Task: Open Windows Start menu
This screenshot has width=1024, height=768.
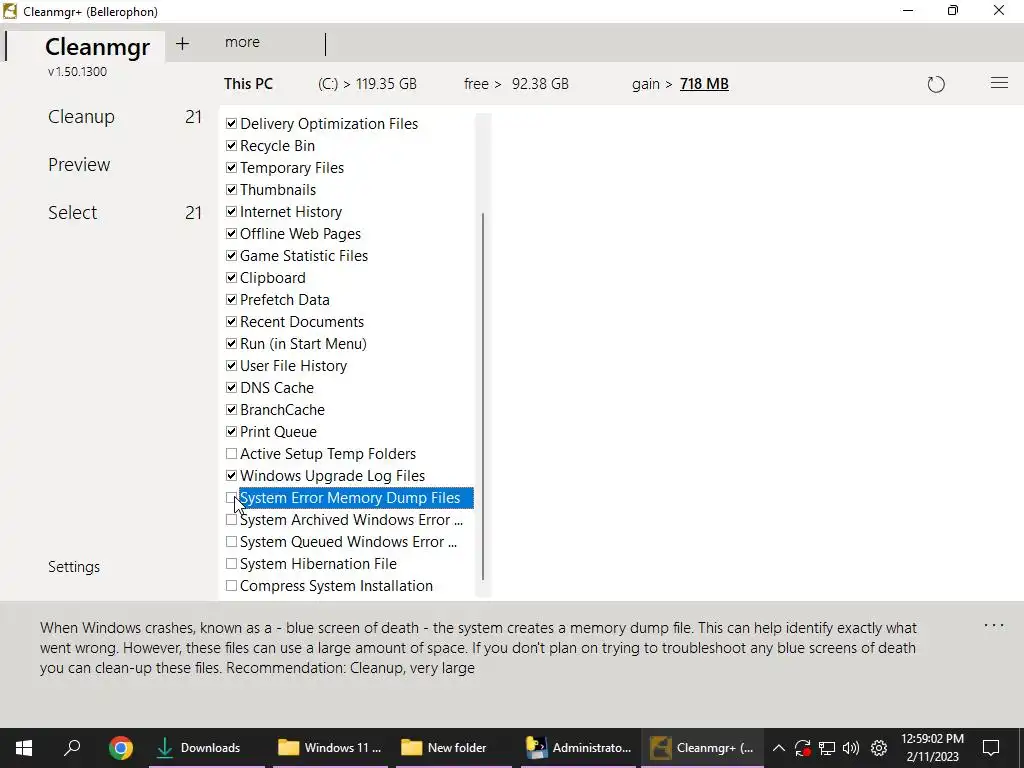Action: (24, 748)
